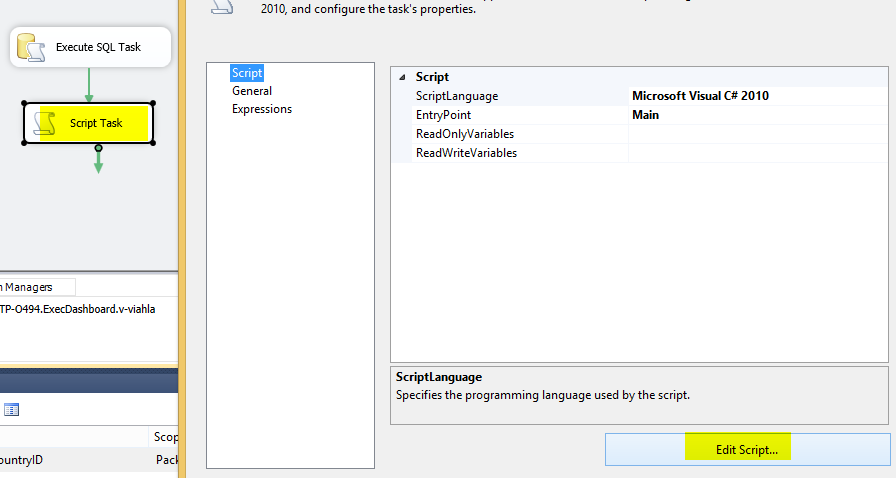The width and height of the screenshot is (896, 478).
Task: Click the Script Task scroll icon
Action: pyautogui.click(x=45, y=123)
